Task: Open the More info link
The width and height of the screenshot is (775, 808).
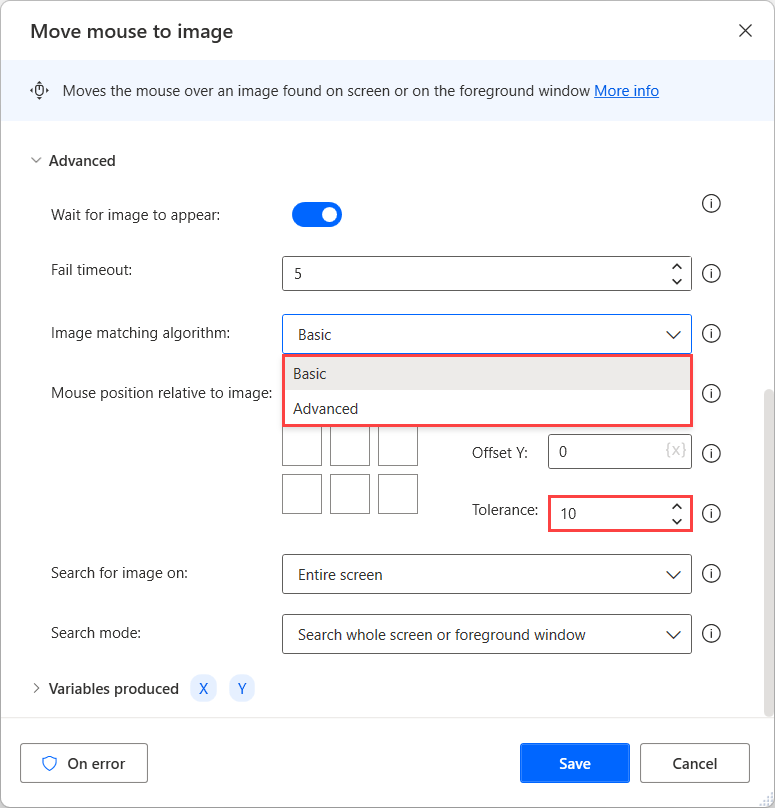Action: coord(626,91)
